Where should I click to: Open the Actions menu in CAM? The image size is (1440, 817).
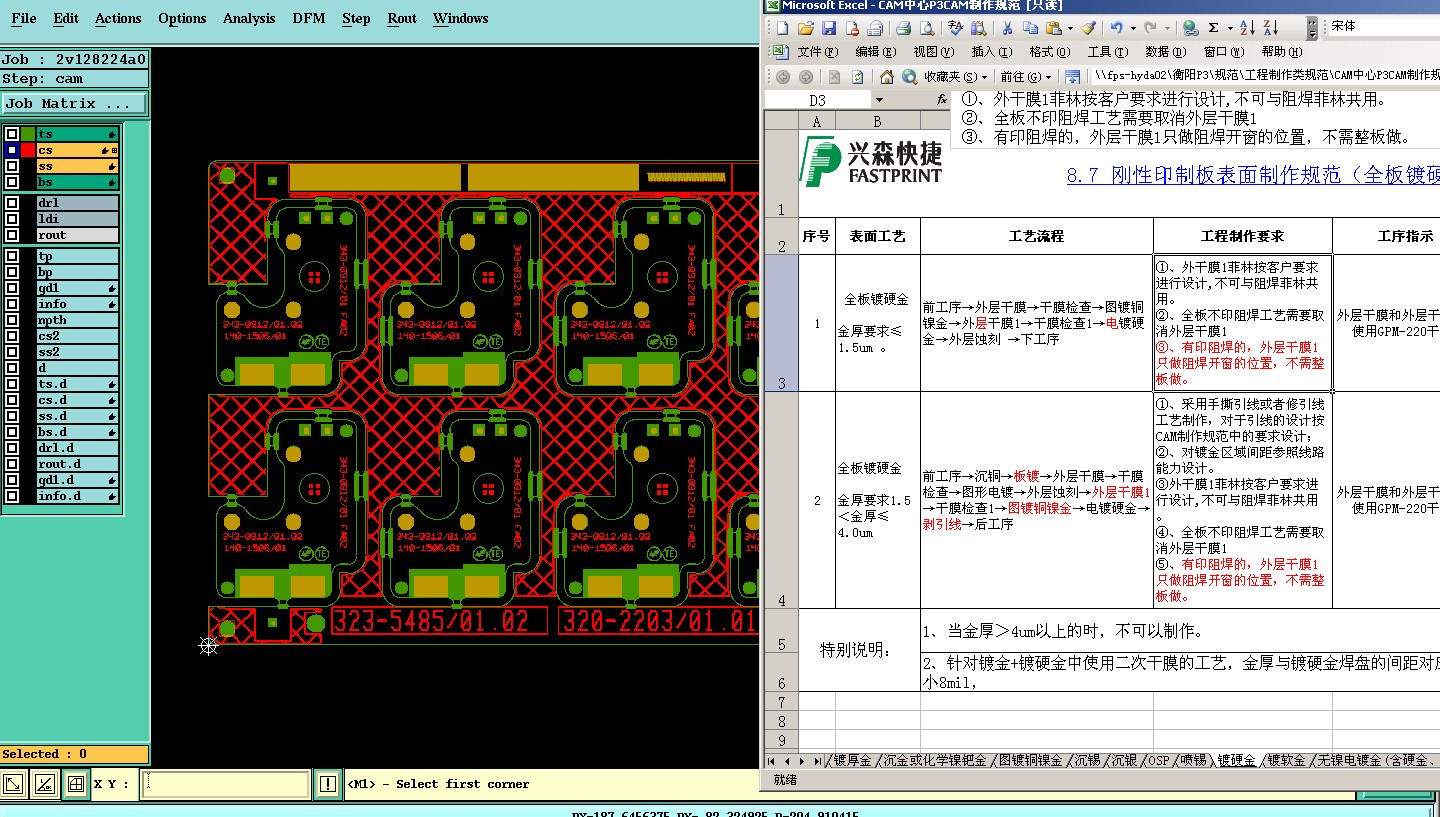tap(118, 18)
